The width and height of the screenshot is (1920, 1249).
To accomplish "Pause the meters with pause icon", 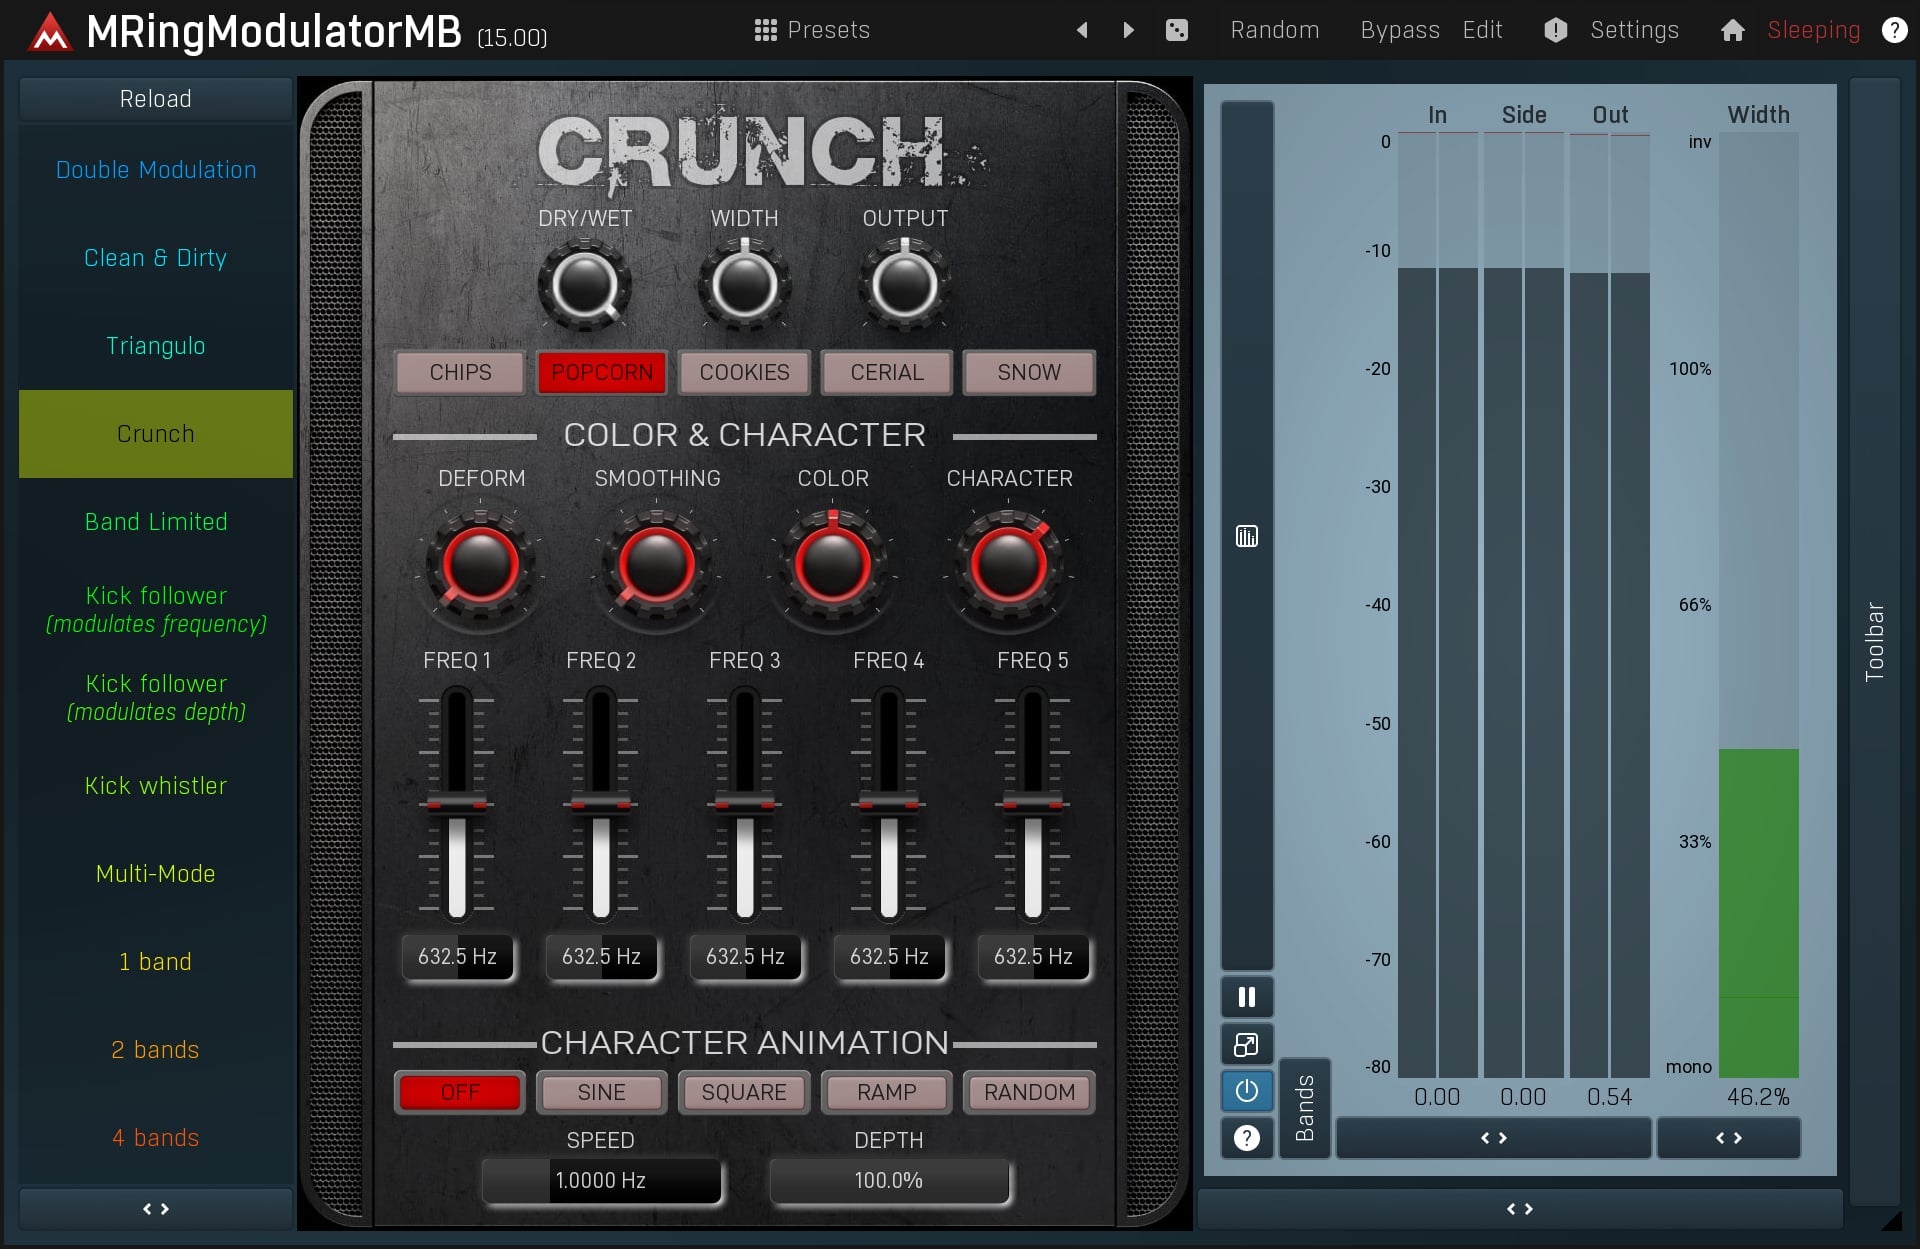I will point(1246,997).
